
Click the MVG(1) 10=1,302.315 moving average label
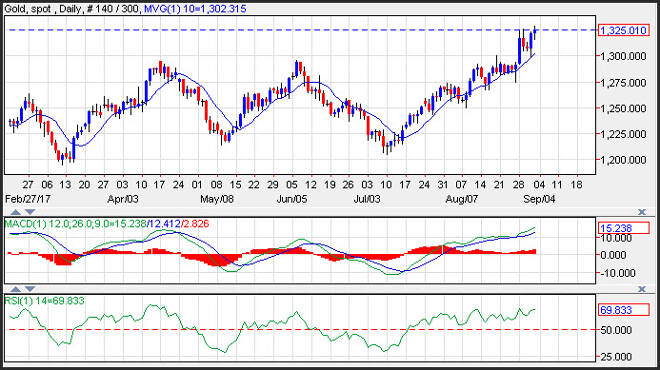[195, 8]
